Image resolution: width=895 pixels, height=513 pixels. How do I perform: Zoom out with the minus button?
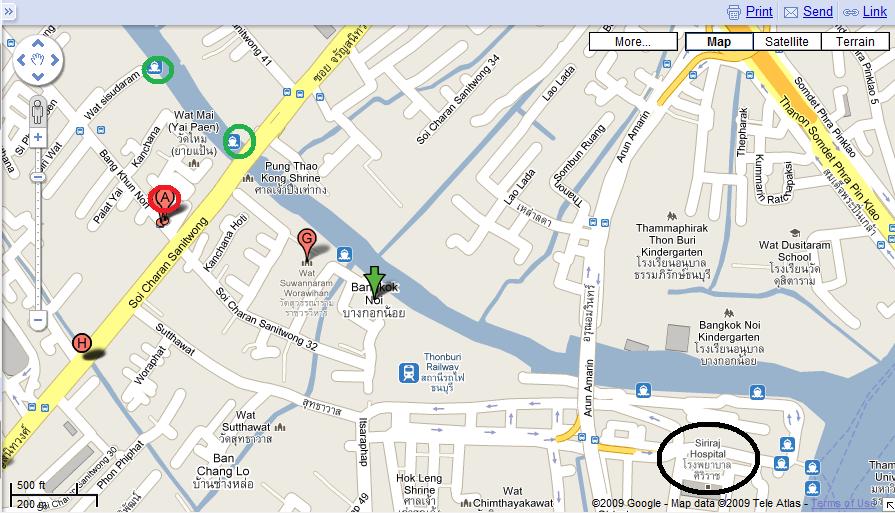coord(38,320)
